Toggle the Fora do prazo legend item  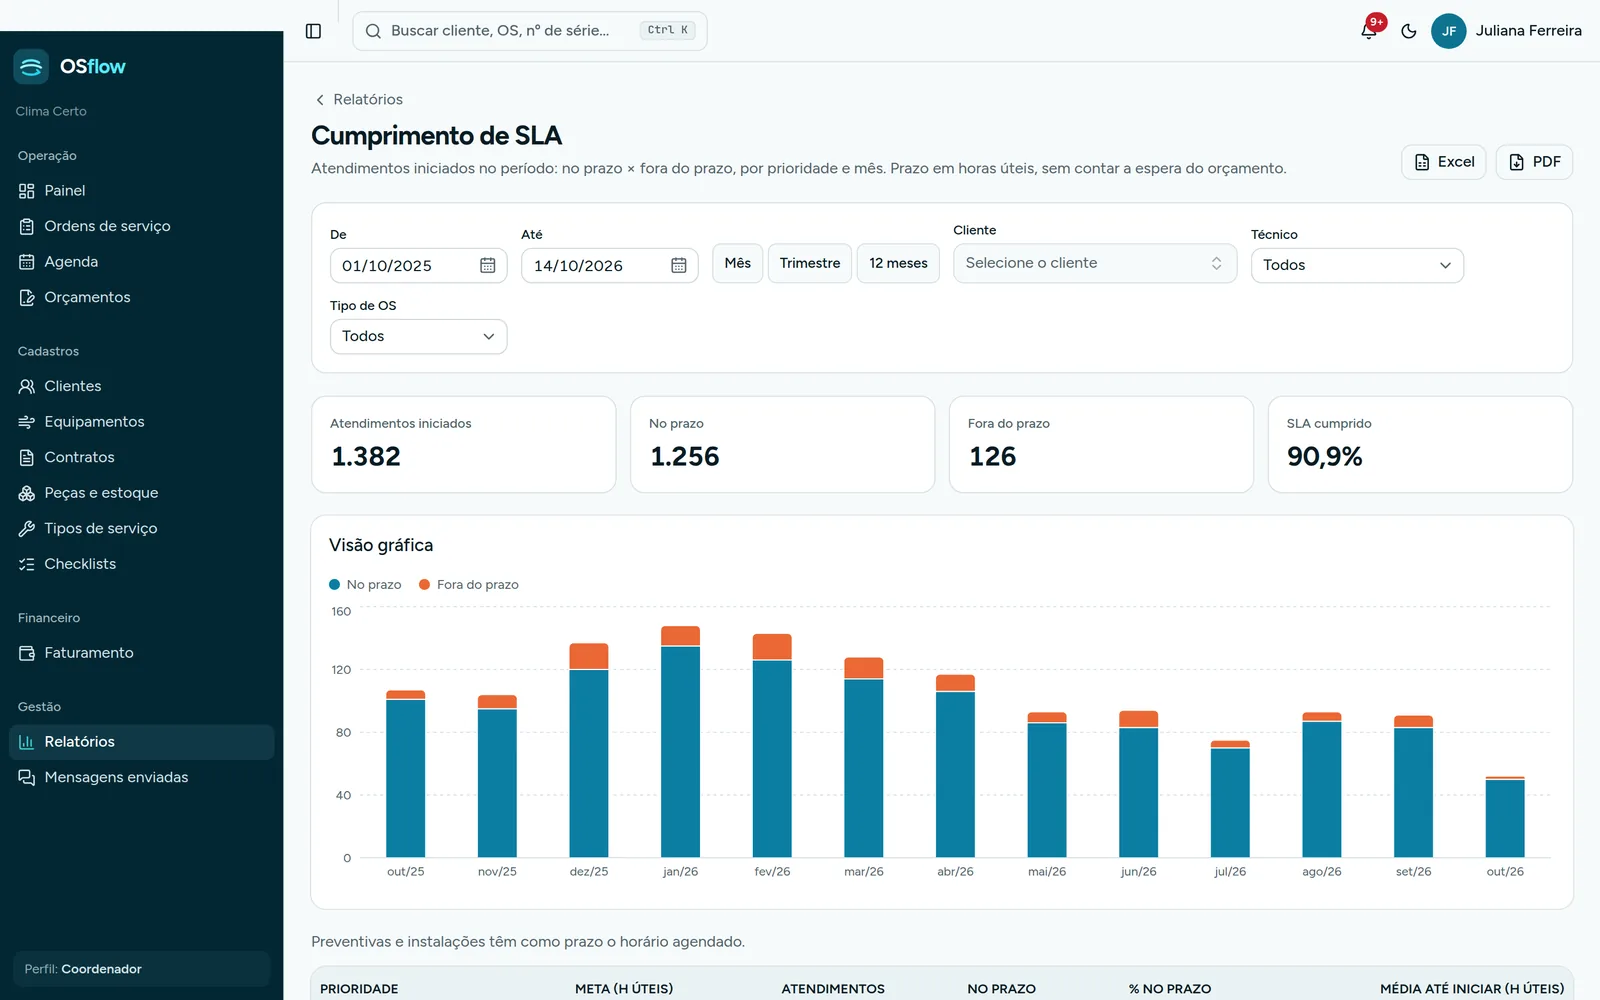click(x=468, y=584)
